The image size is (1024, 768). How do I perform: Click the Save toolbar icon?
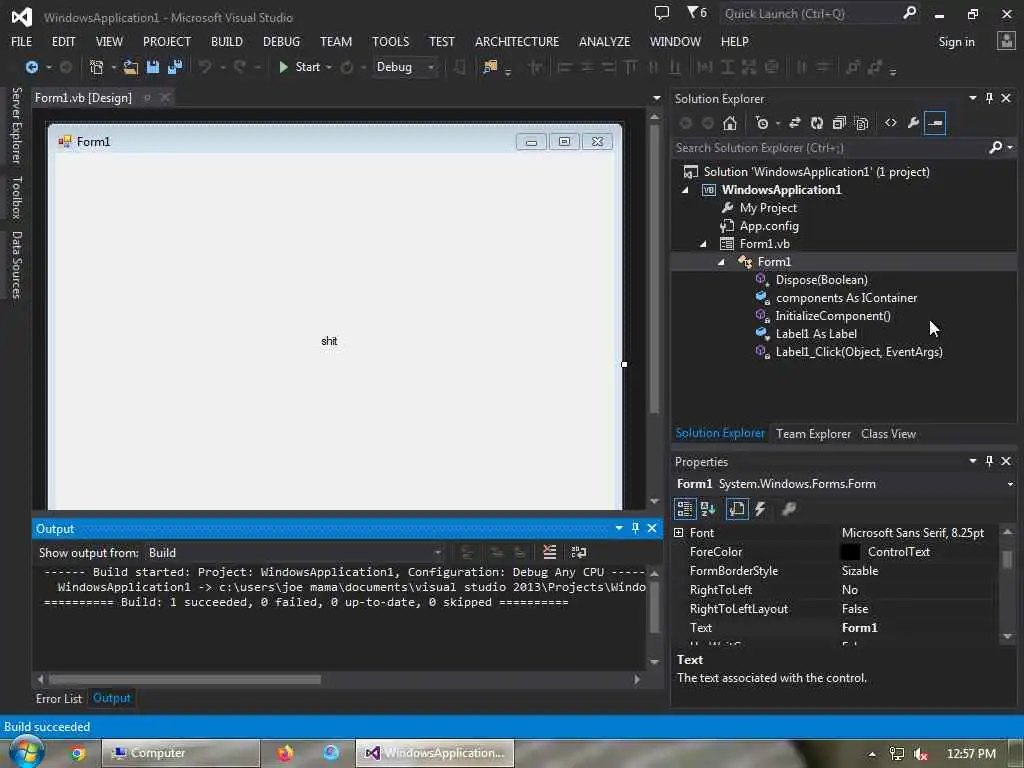coord(153,67)
